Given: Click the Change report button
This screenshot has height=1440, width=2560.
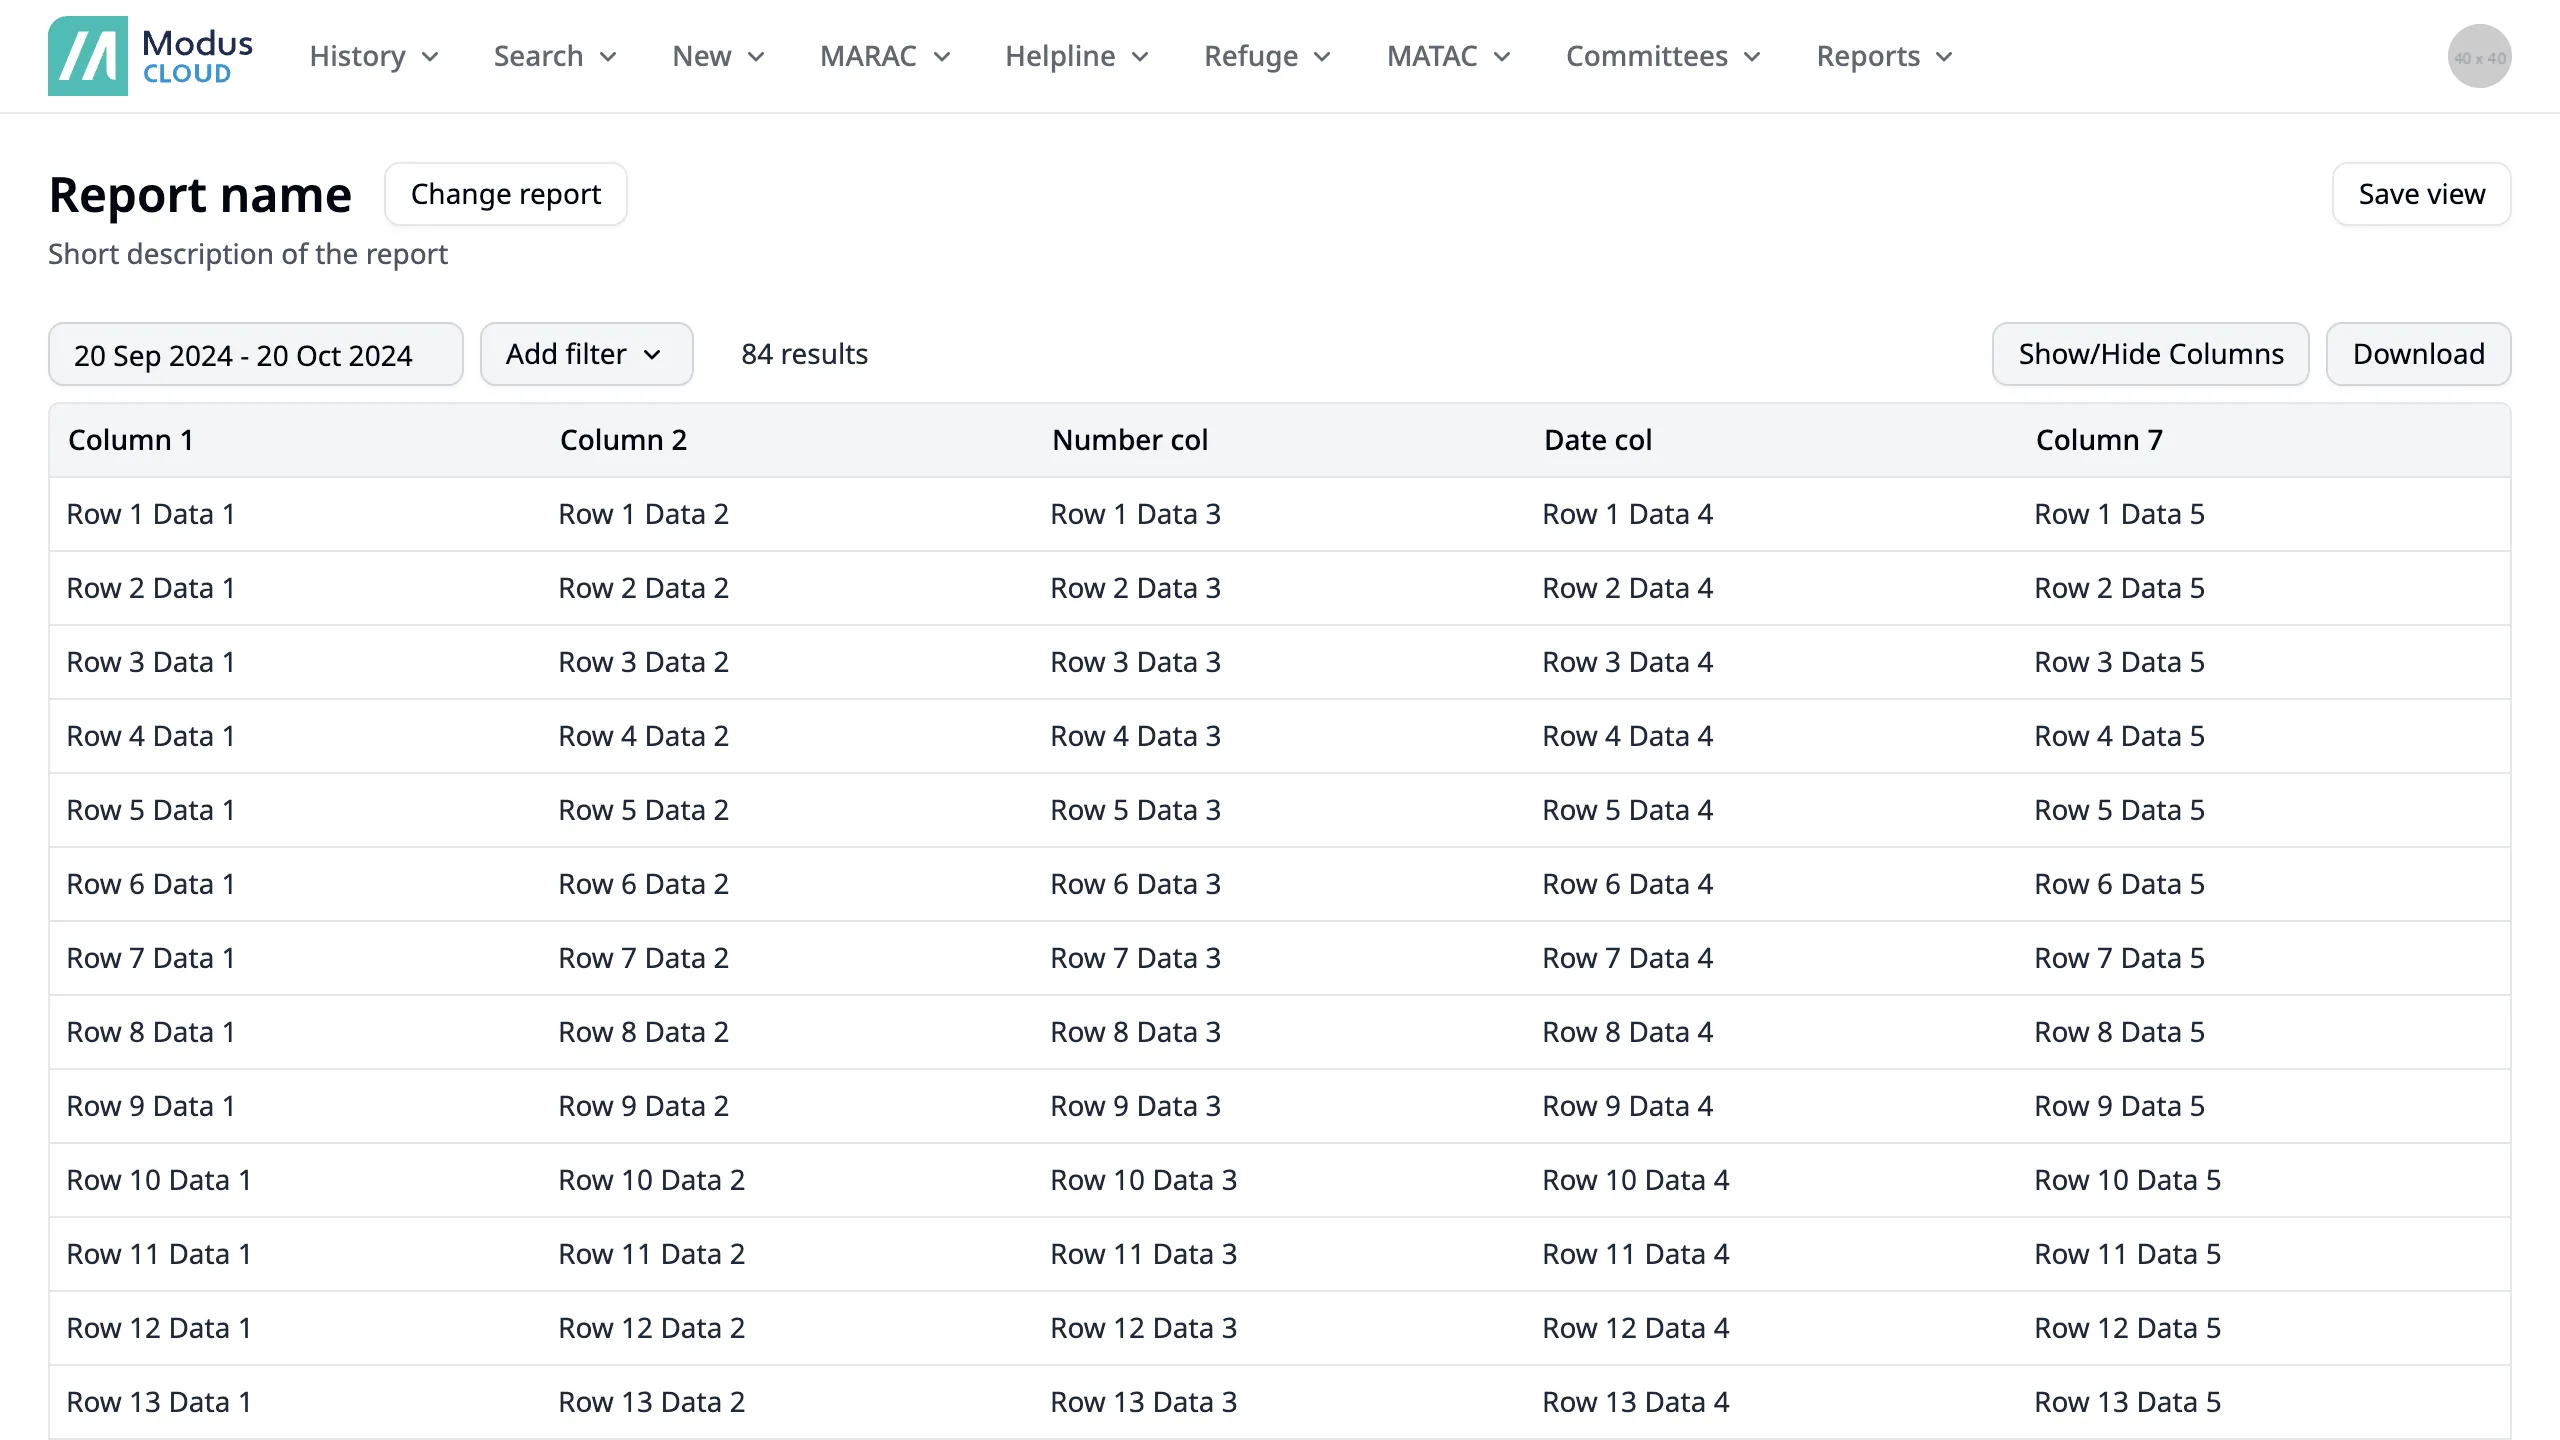Looking at the screenshot, I should point(505,194).
